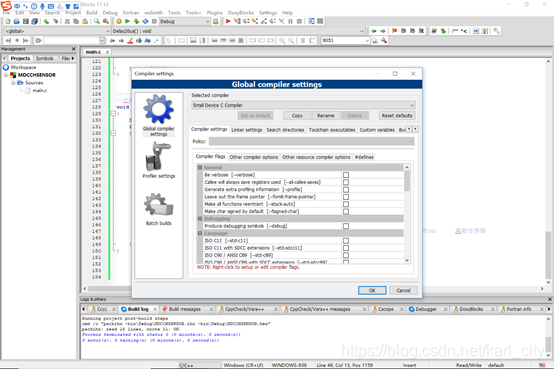Click the red wrench options icon
This screenshot has height=369, width=554.
click(384, 41)
